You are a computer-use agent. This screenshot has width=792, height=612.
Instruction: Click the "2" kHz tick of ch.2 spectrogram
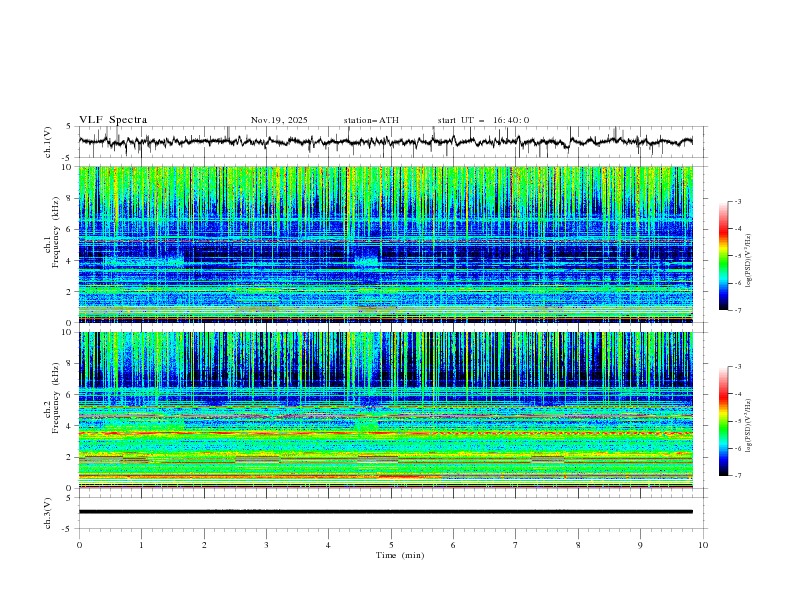(x=69, y=457)
